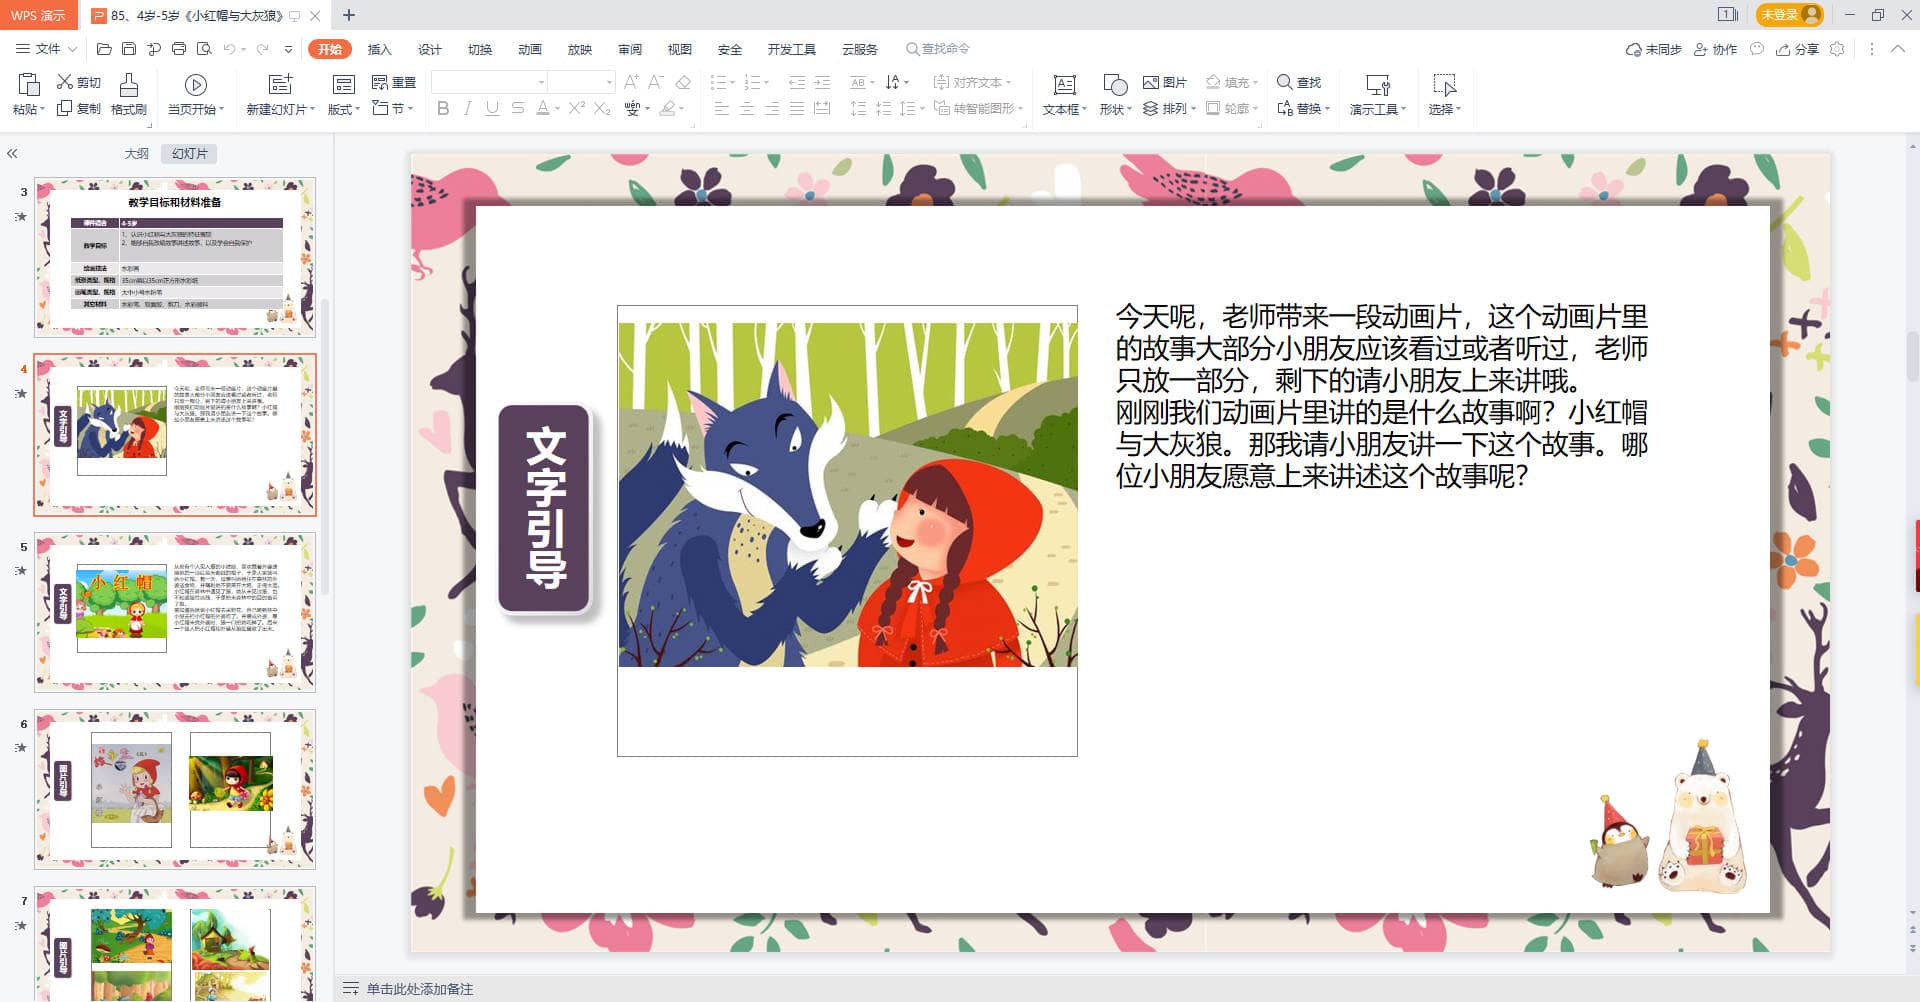Expand the File (文件) menu dropdown arrow
The height and width of the screenshot is (1002, 1920).
click(73, 49)
